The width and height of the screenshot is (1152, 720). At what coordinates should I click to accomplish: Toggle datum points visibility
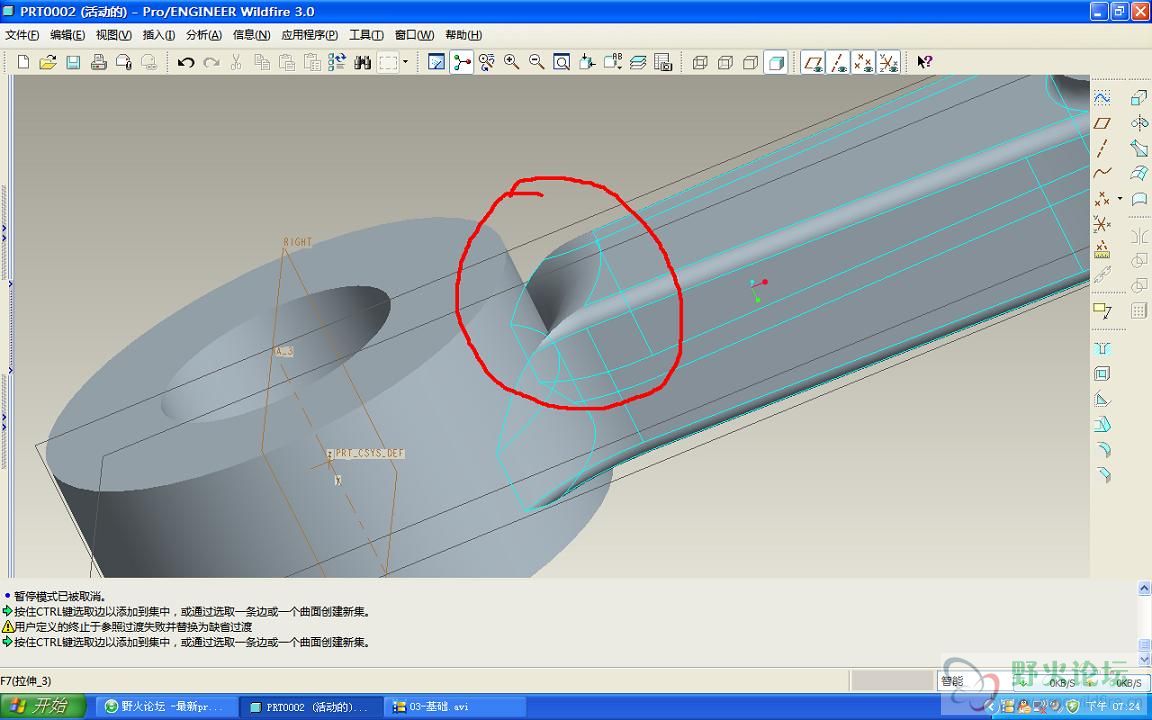863,62
